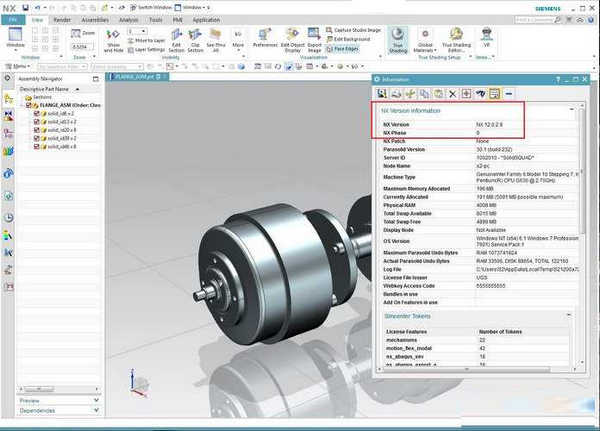This screenshot has width=600, height=431.
Task: Uncheck the FLANGE_ASM assembly checkbox
Action: tap(28, 105)
